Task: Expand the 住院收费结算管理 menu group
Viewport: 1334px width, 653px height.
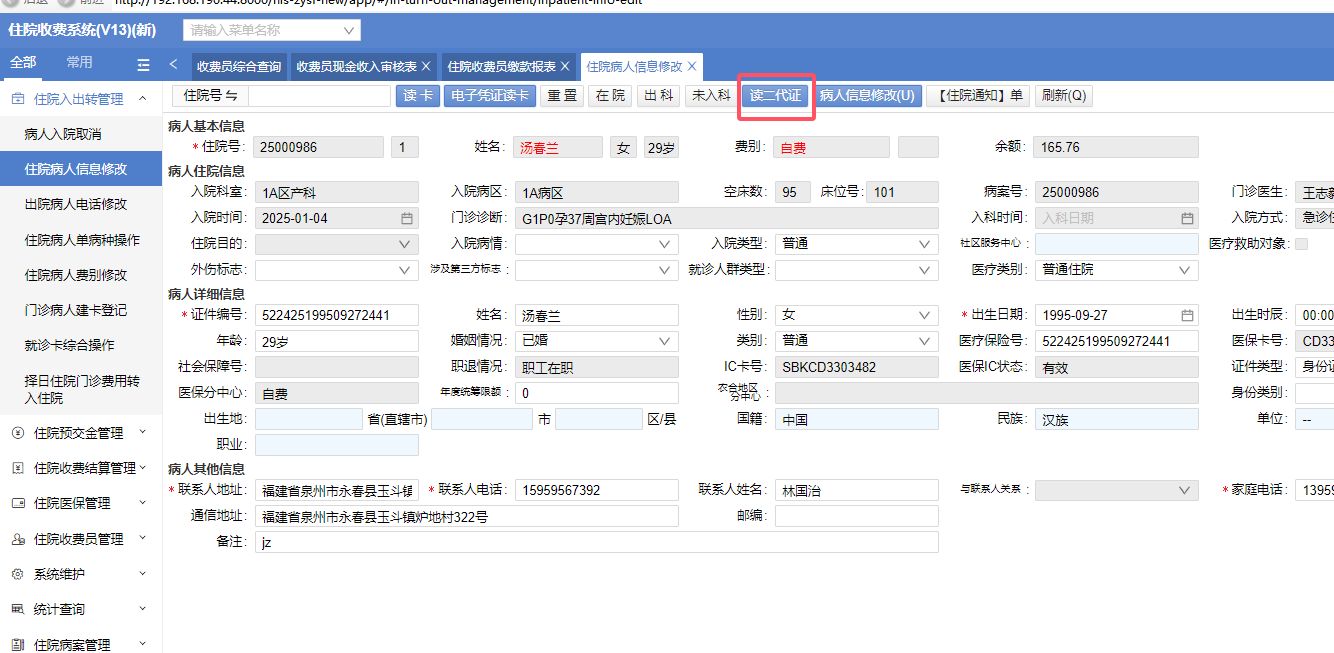Action: (x=142, y=468)
